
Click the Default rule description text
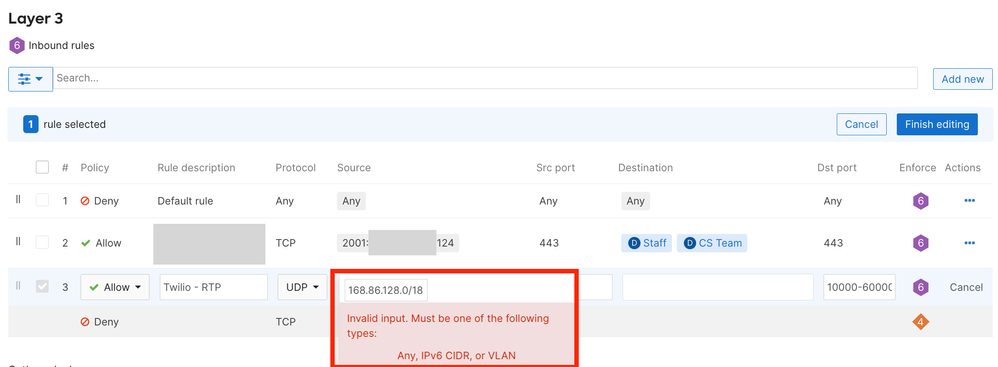[185, 201]
